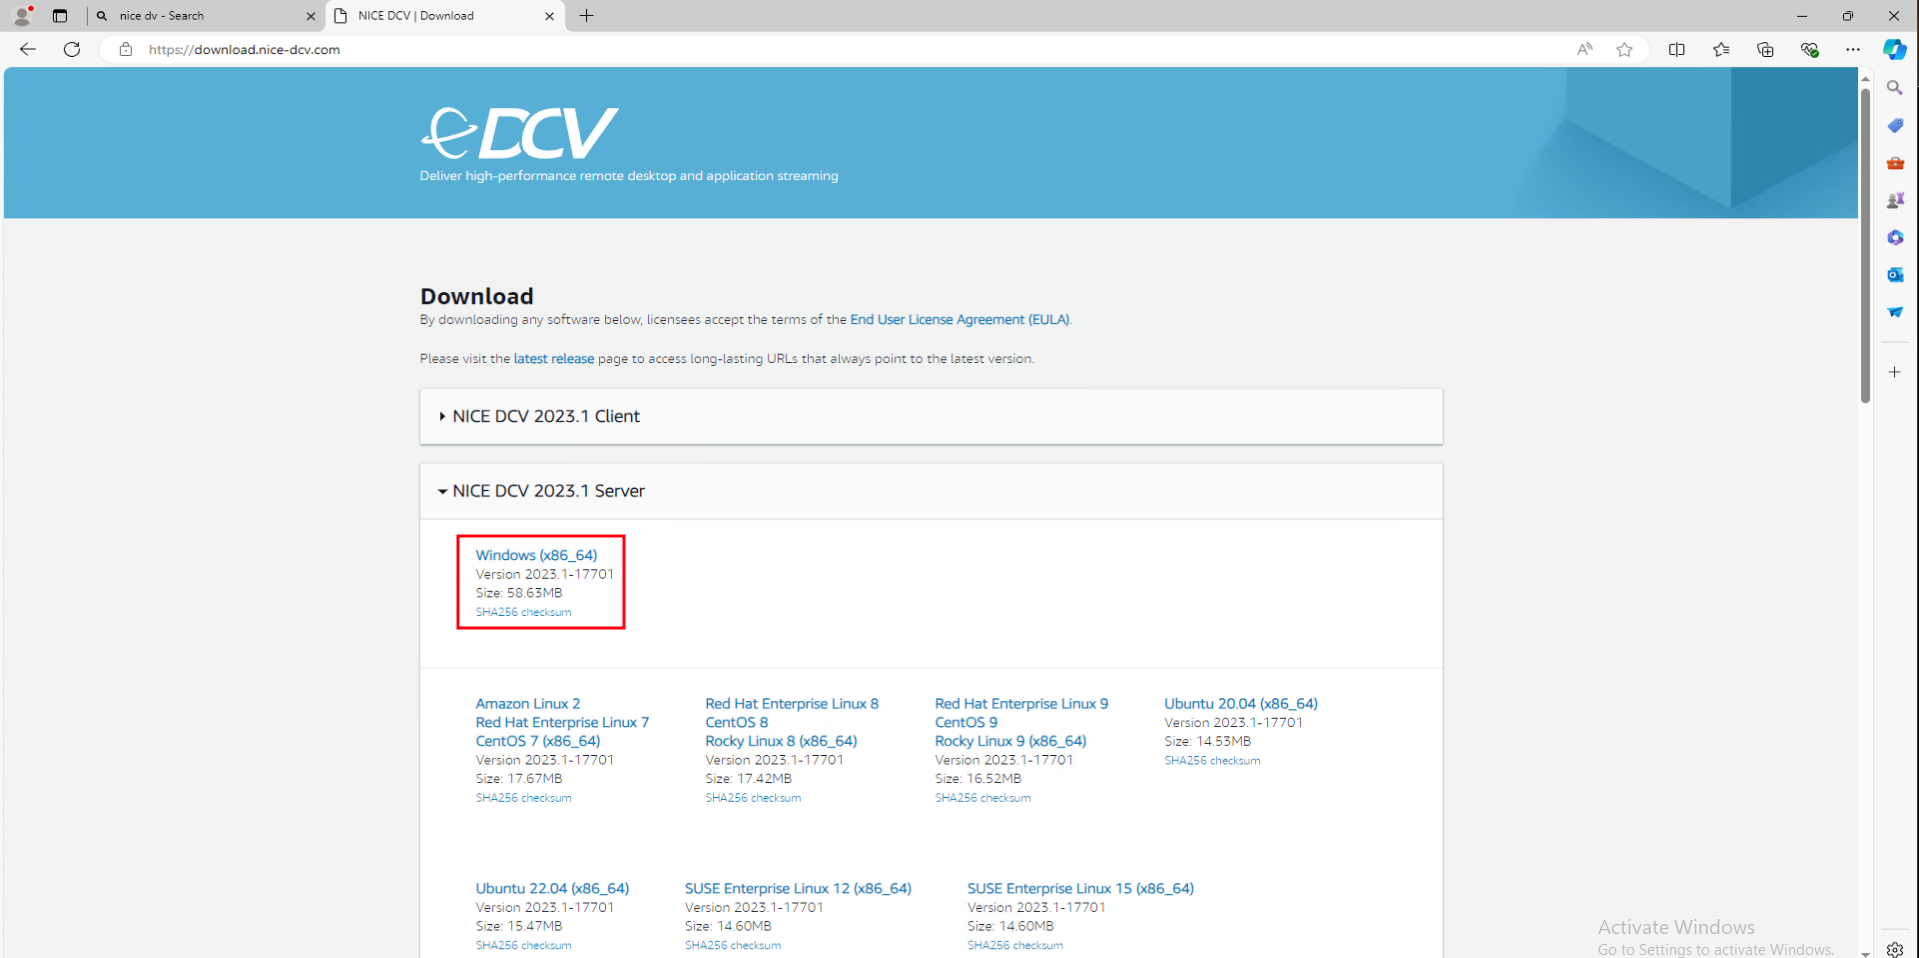Customize sidebar with plus icon

pos(1895,372)
